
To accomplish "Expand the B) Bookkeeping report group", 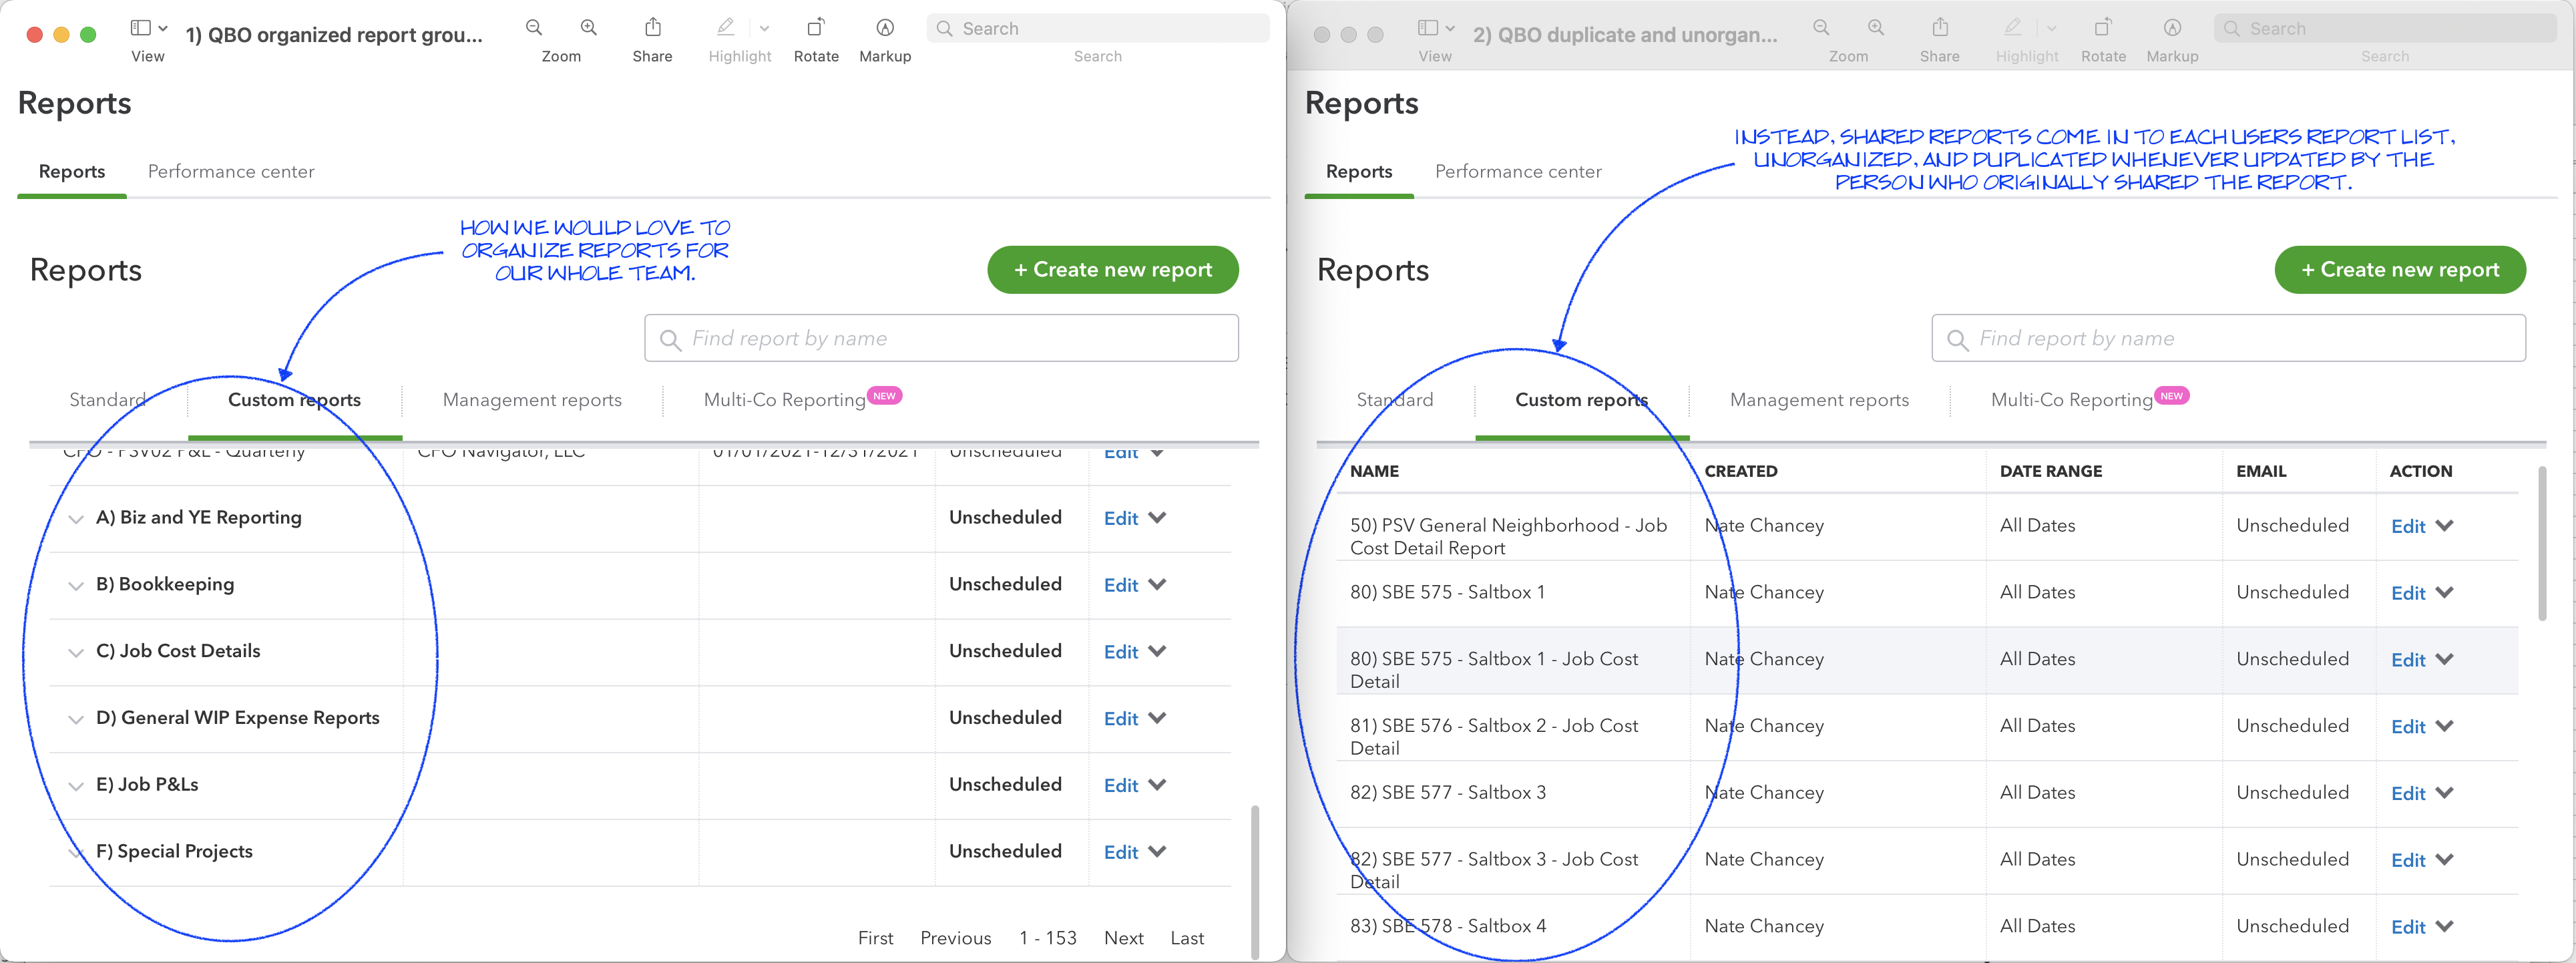I will [75, 585].
